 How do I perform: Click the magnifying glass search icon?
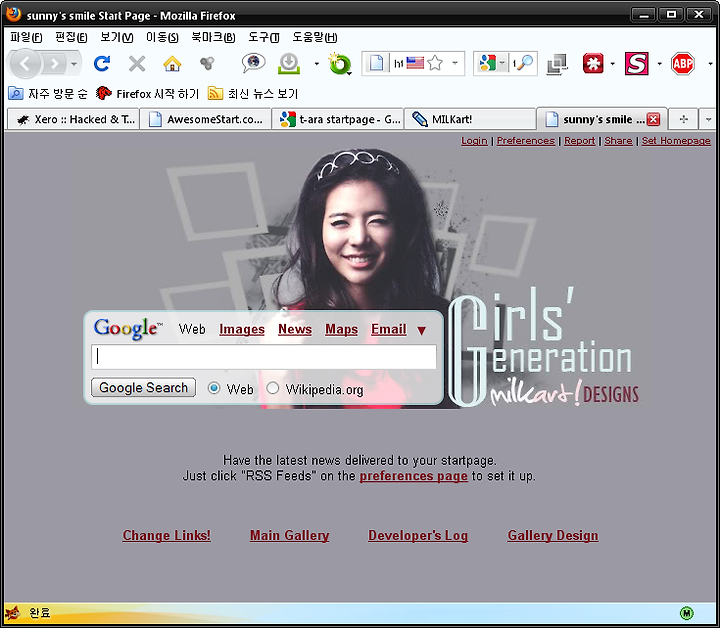(526, 63)
